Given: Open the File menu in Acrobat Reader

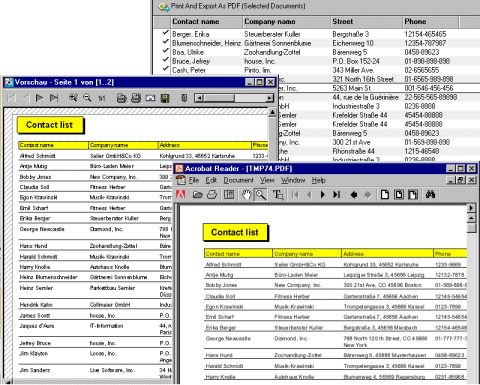Looking at the screenshot, I should tap(194, 180).
